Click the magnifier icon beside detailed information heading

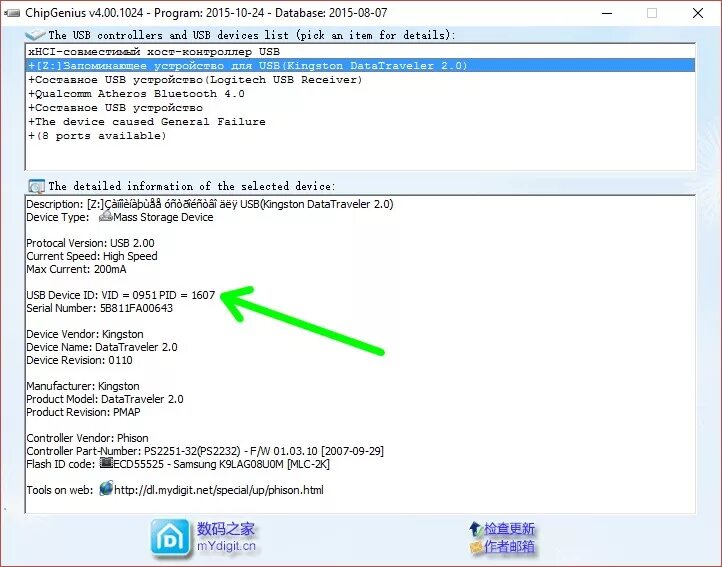(x=36, y=186)
